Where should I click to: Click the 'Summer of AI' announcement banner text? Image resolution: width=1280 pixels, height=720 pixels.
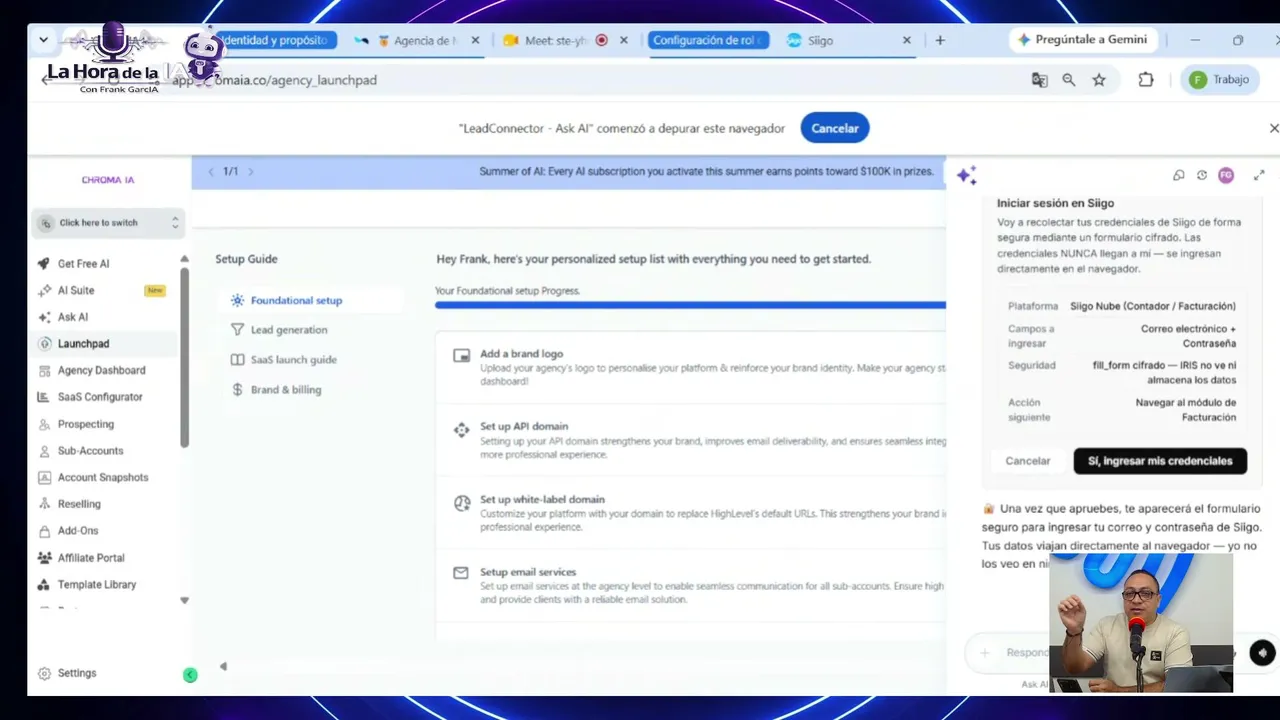pos(706,172)
